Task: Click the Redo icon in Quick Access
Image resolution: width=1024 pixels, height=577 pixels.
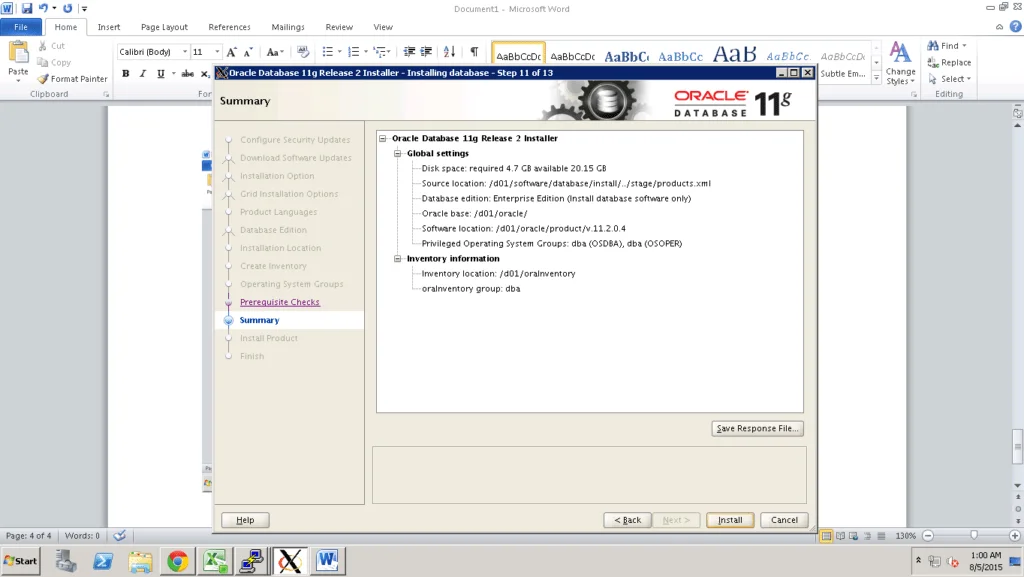Action: (67, 8)
